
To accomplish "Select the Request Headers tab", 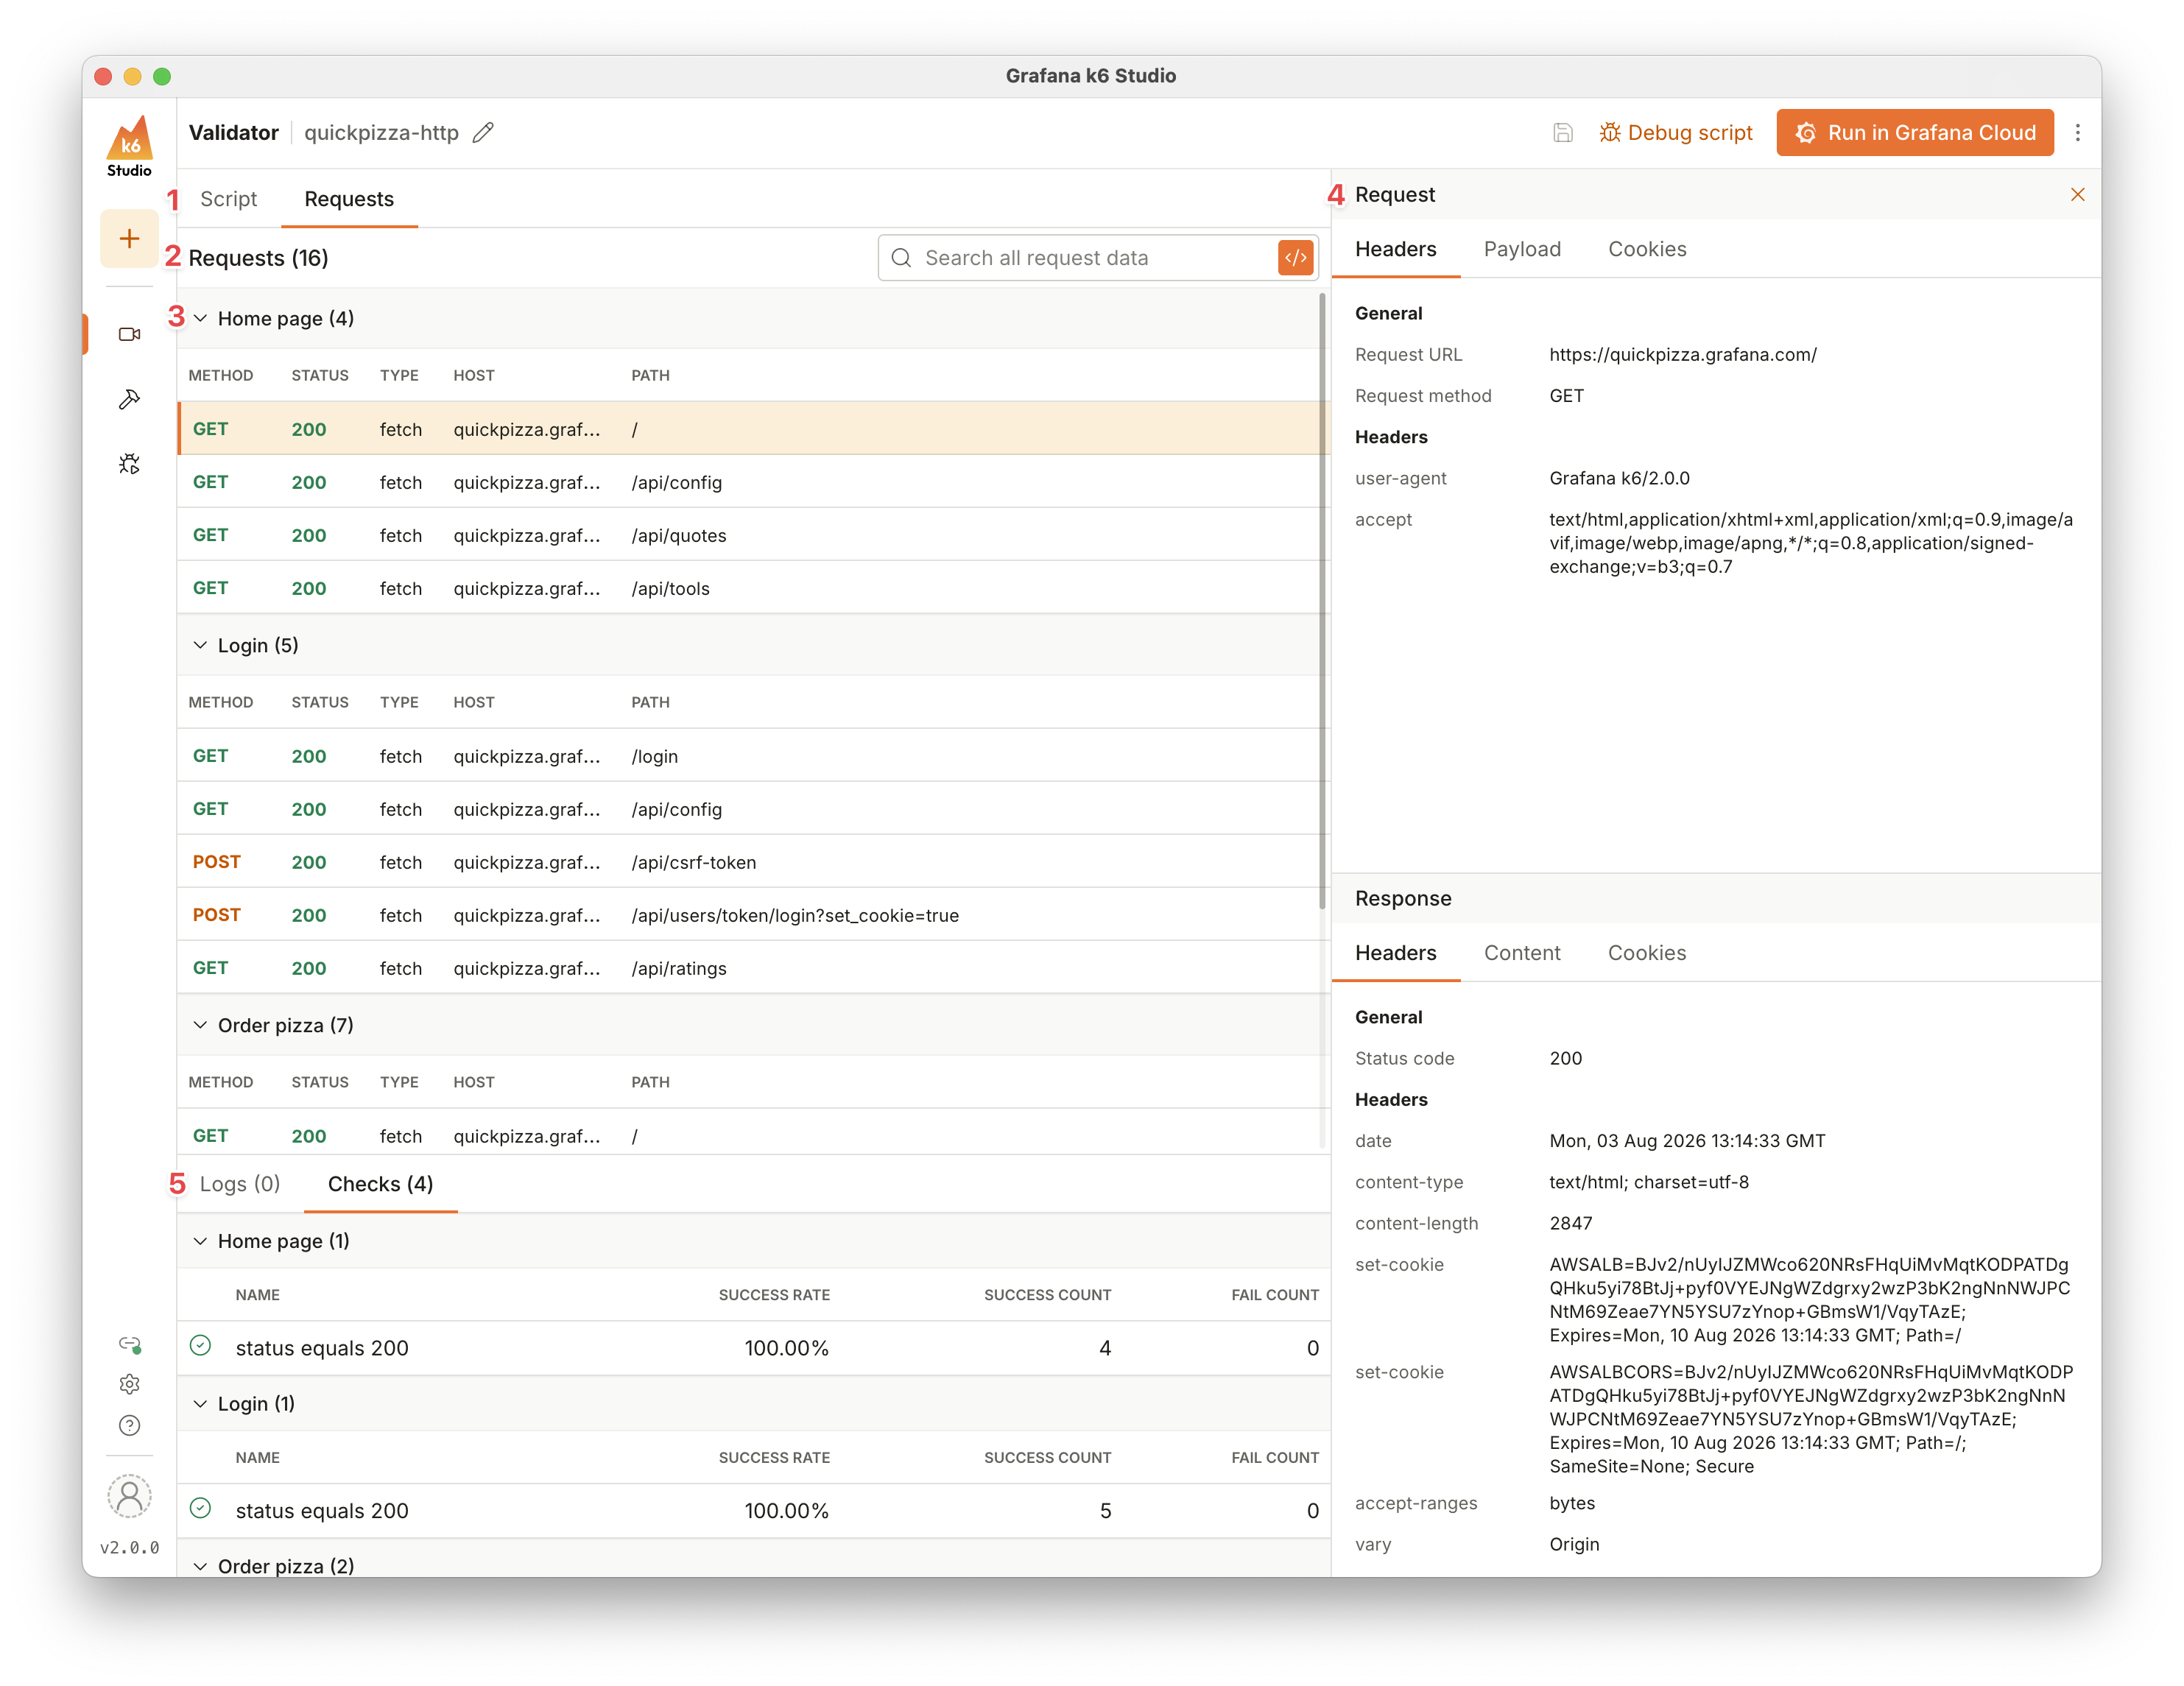I will (x=1395, y=249).
